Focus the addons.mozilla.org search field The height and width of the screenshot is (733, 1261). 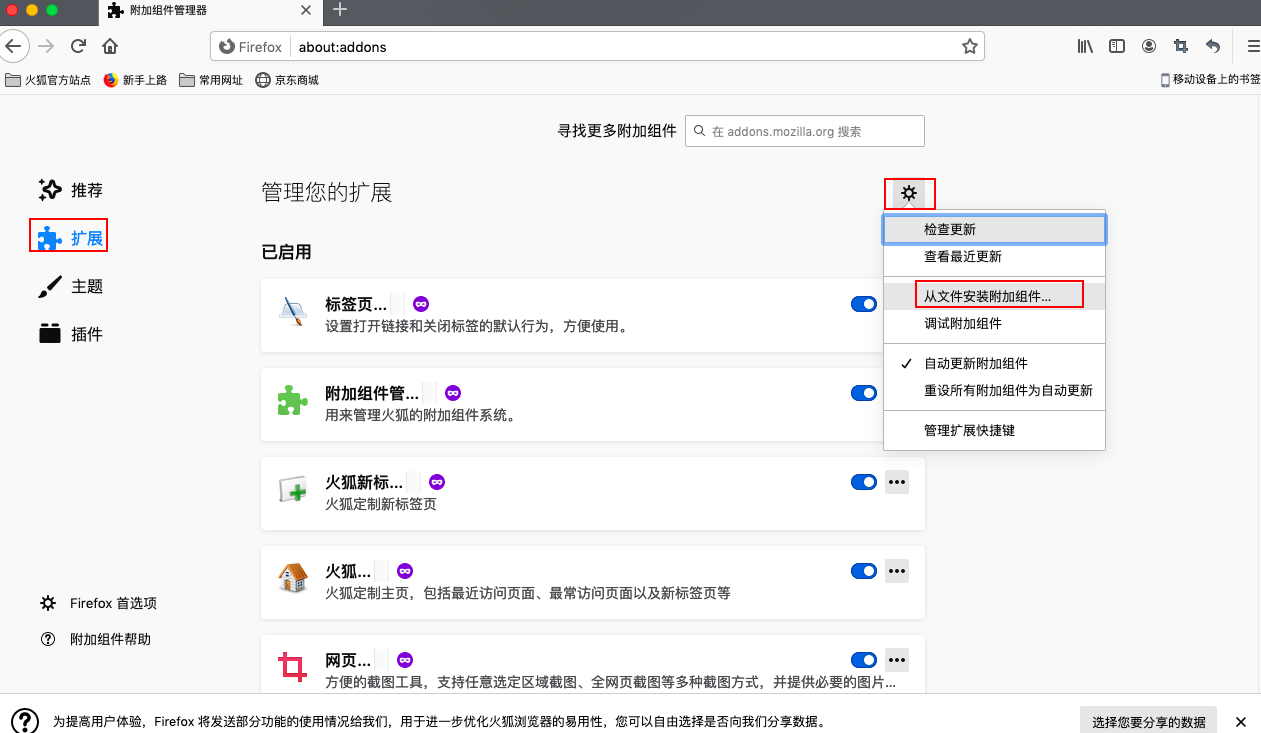(805, 131)
